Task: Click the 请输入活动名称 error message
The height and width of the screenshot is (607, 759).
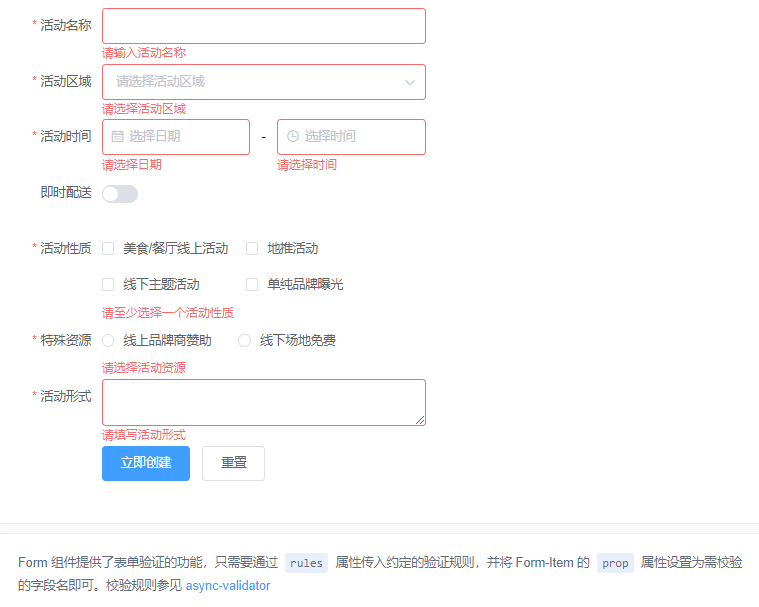Action: pos(144,53)
